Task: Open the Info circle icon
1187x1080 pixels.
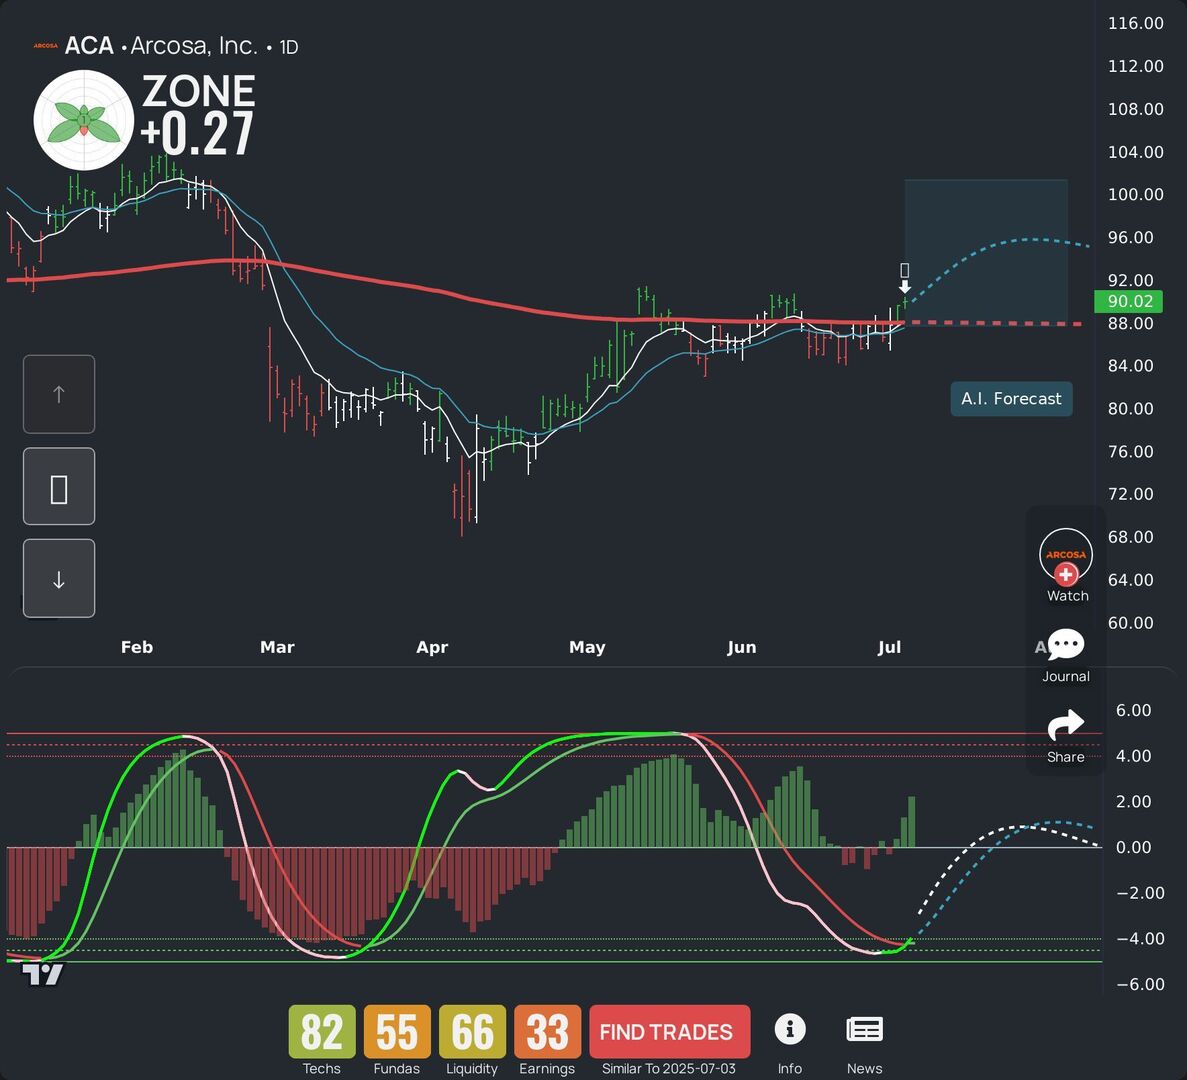Action: click(x=790, y=1029)
